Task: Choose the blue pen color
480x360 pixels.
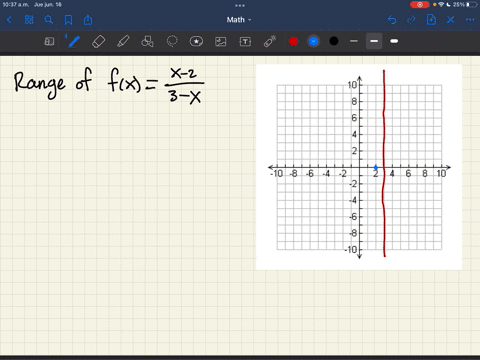Action: click(314, 41)
